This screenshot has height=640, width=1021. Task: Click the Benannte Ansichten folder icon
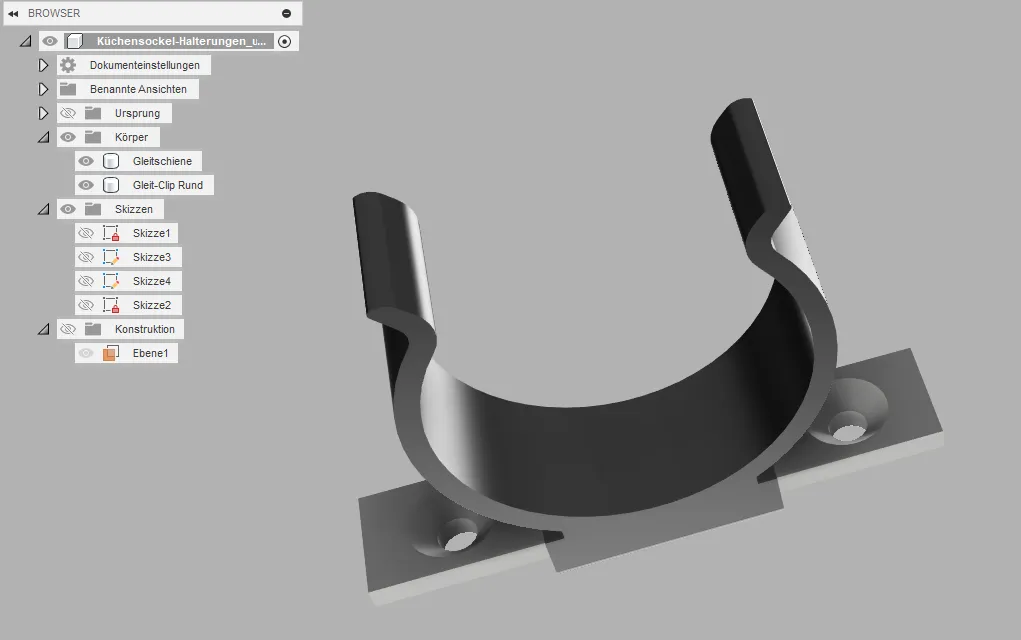(x=68, y=89)
